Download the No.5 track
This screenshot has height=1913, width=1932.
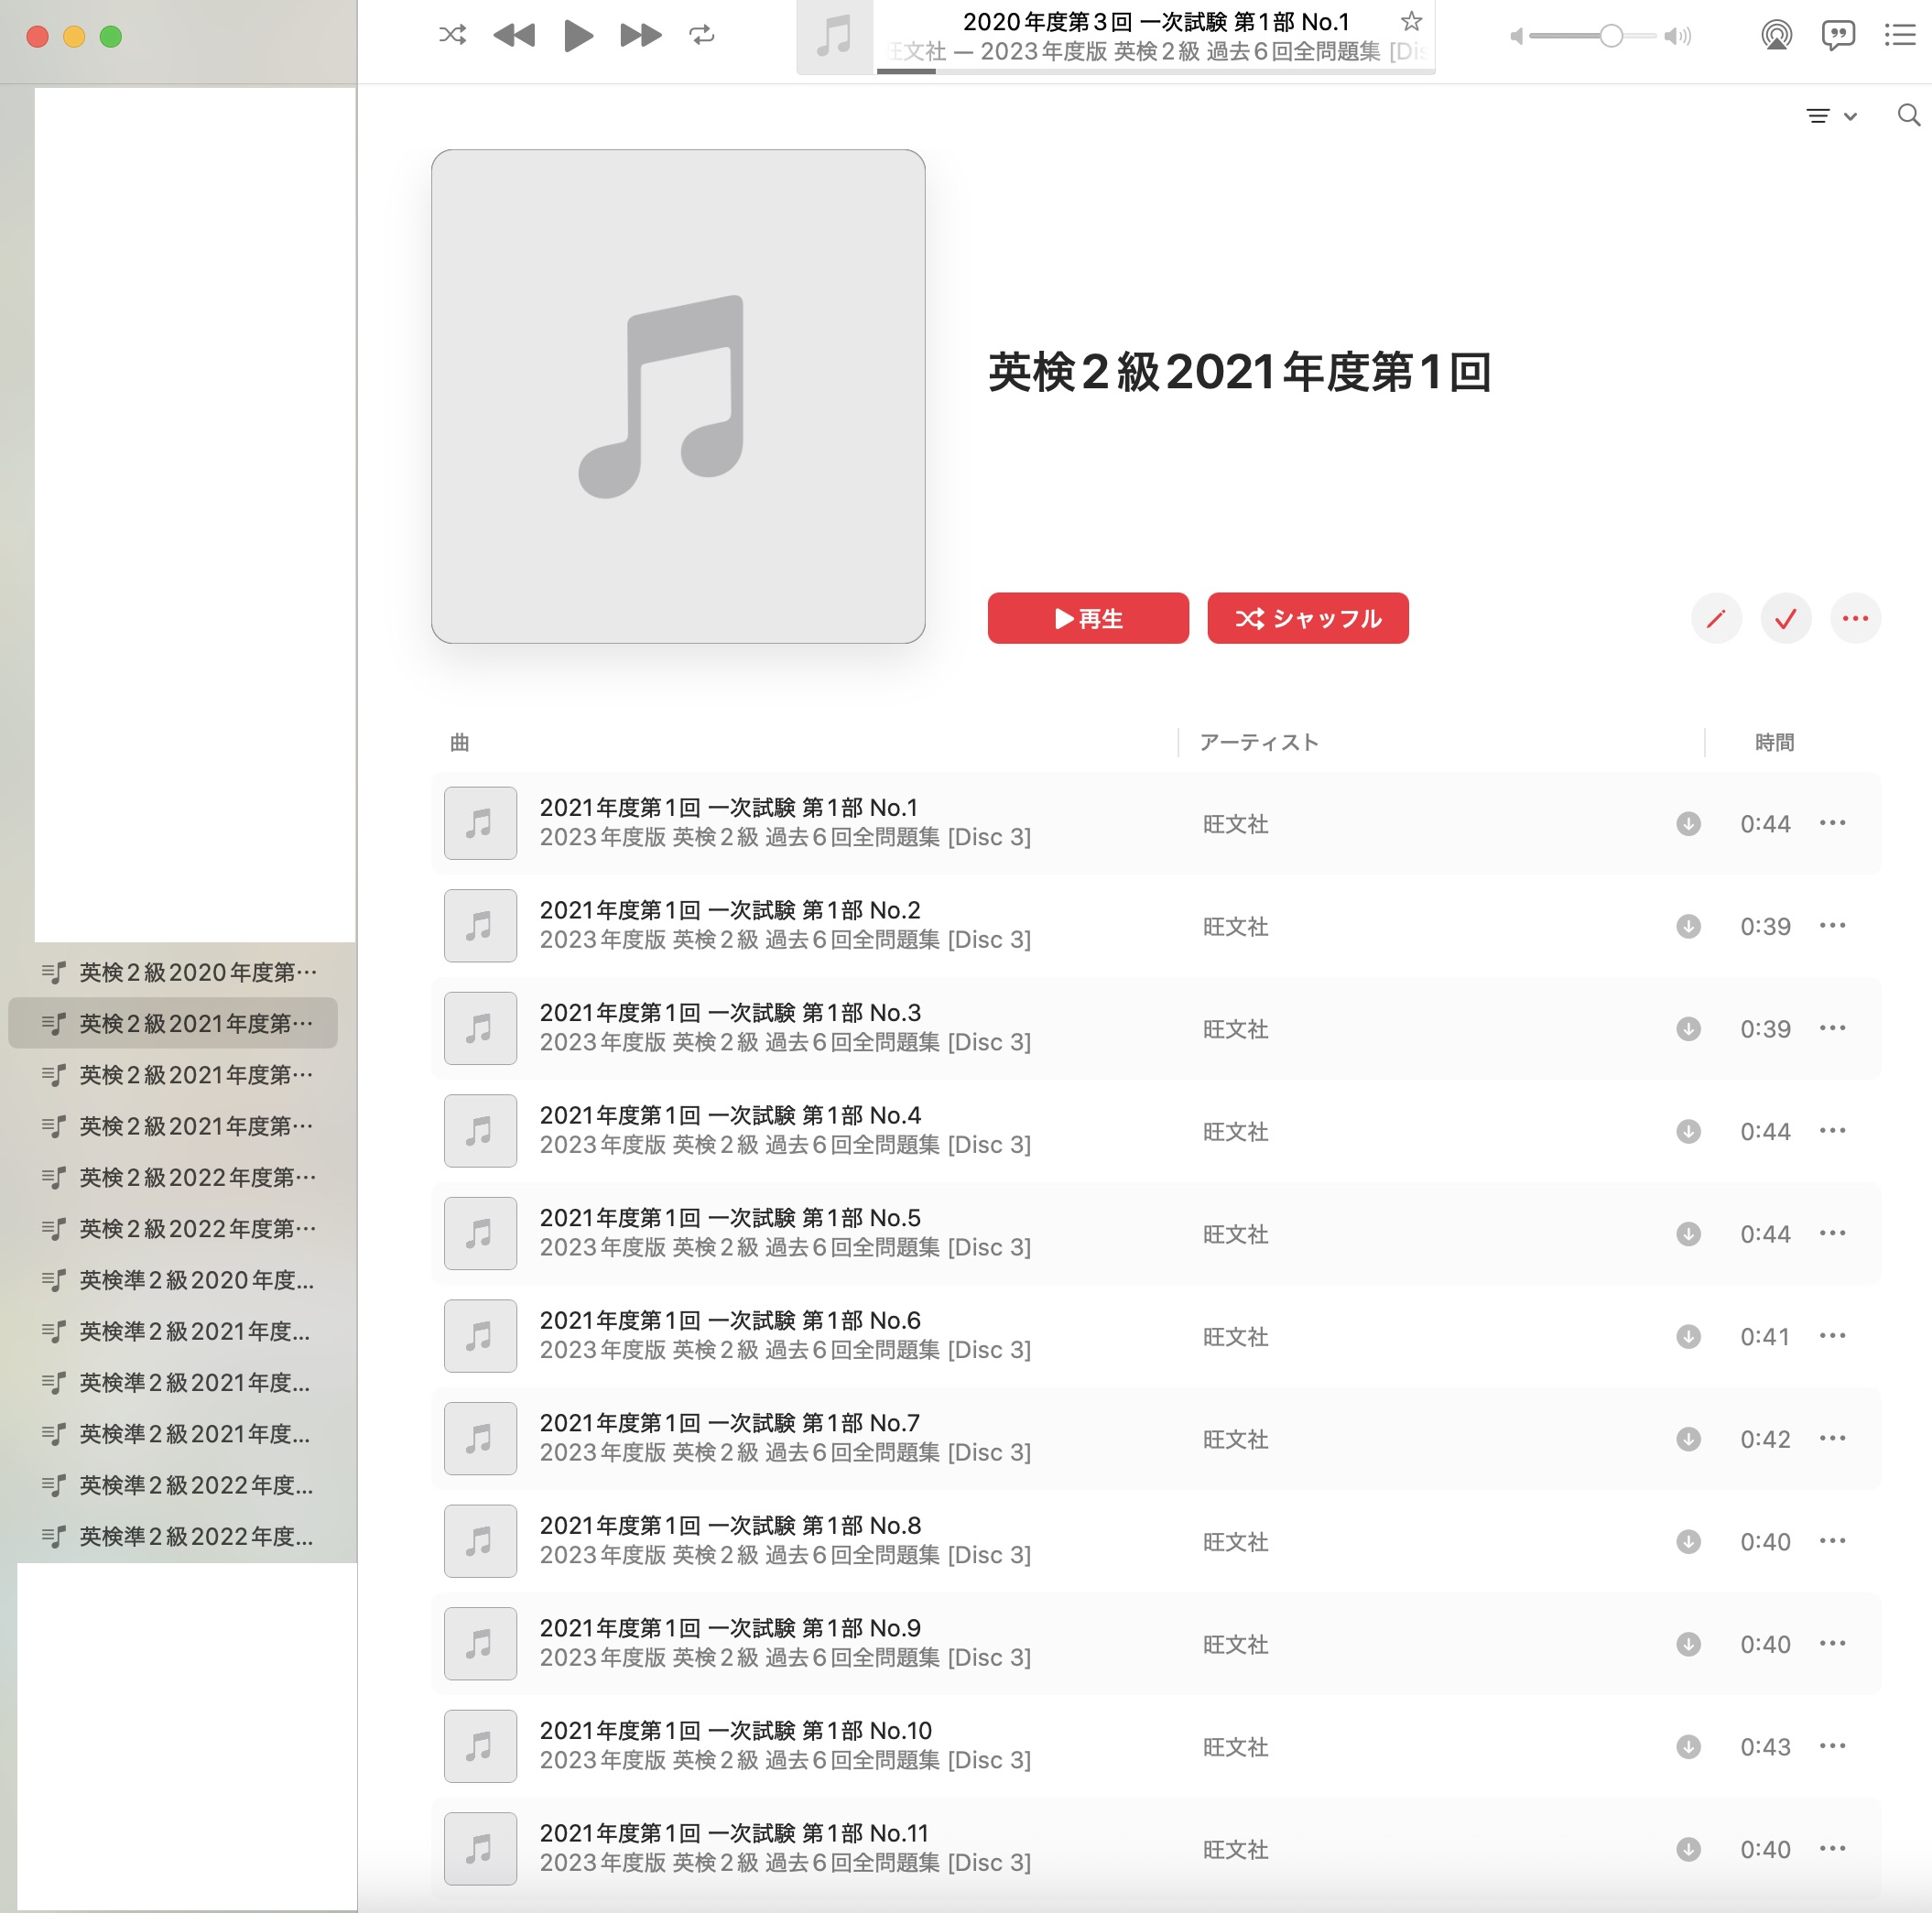[1688, 1233]
